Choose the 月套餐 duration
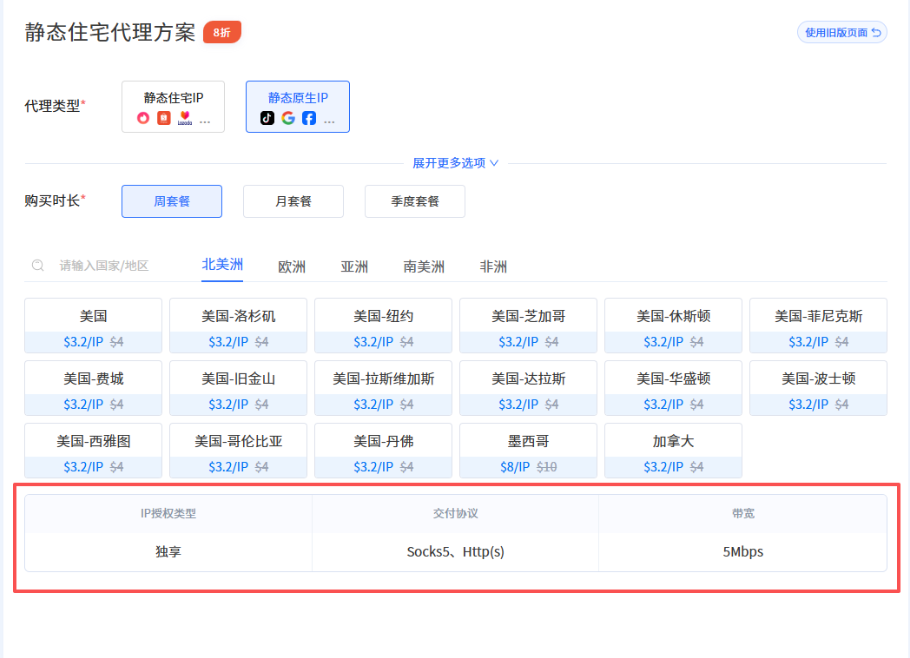Image resolution: width=910 pixels, height=658 pixels. (x=293, y=201)
